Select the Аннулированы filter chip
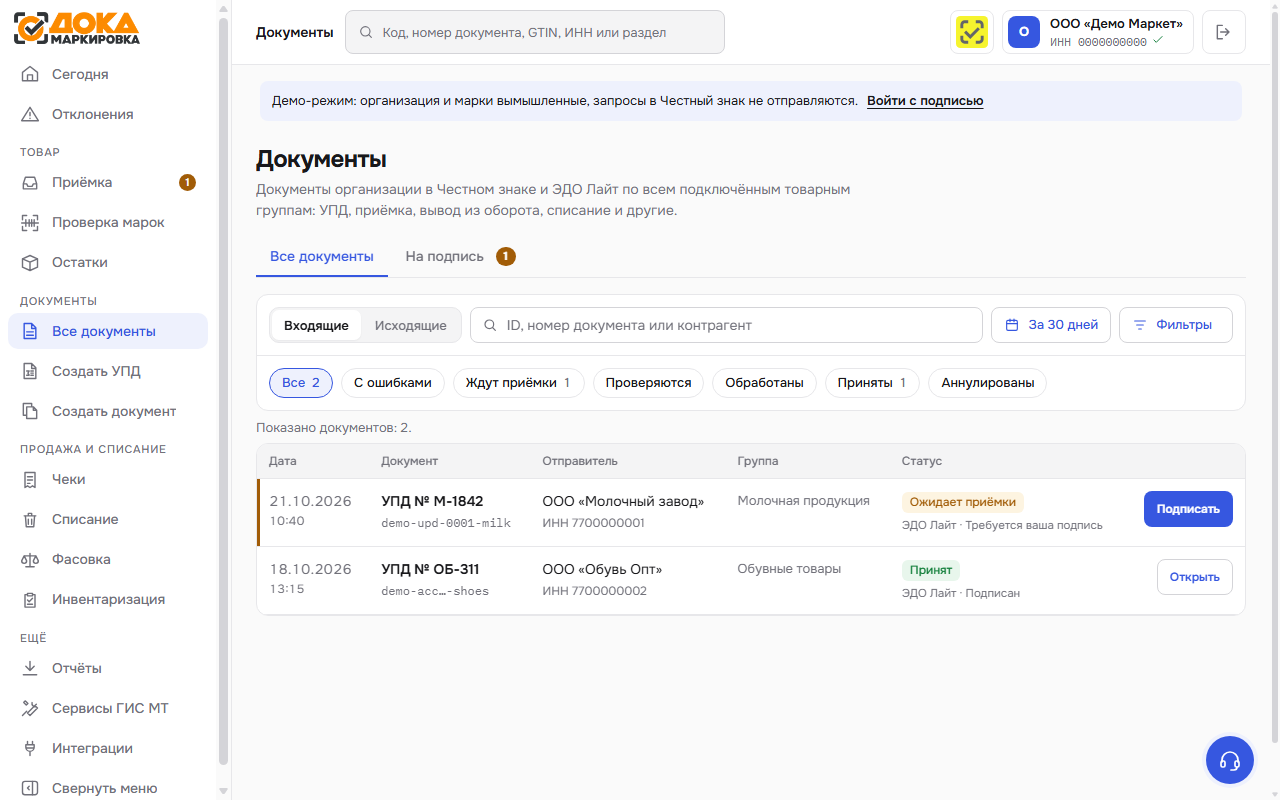 (988, 382)
